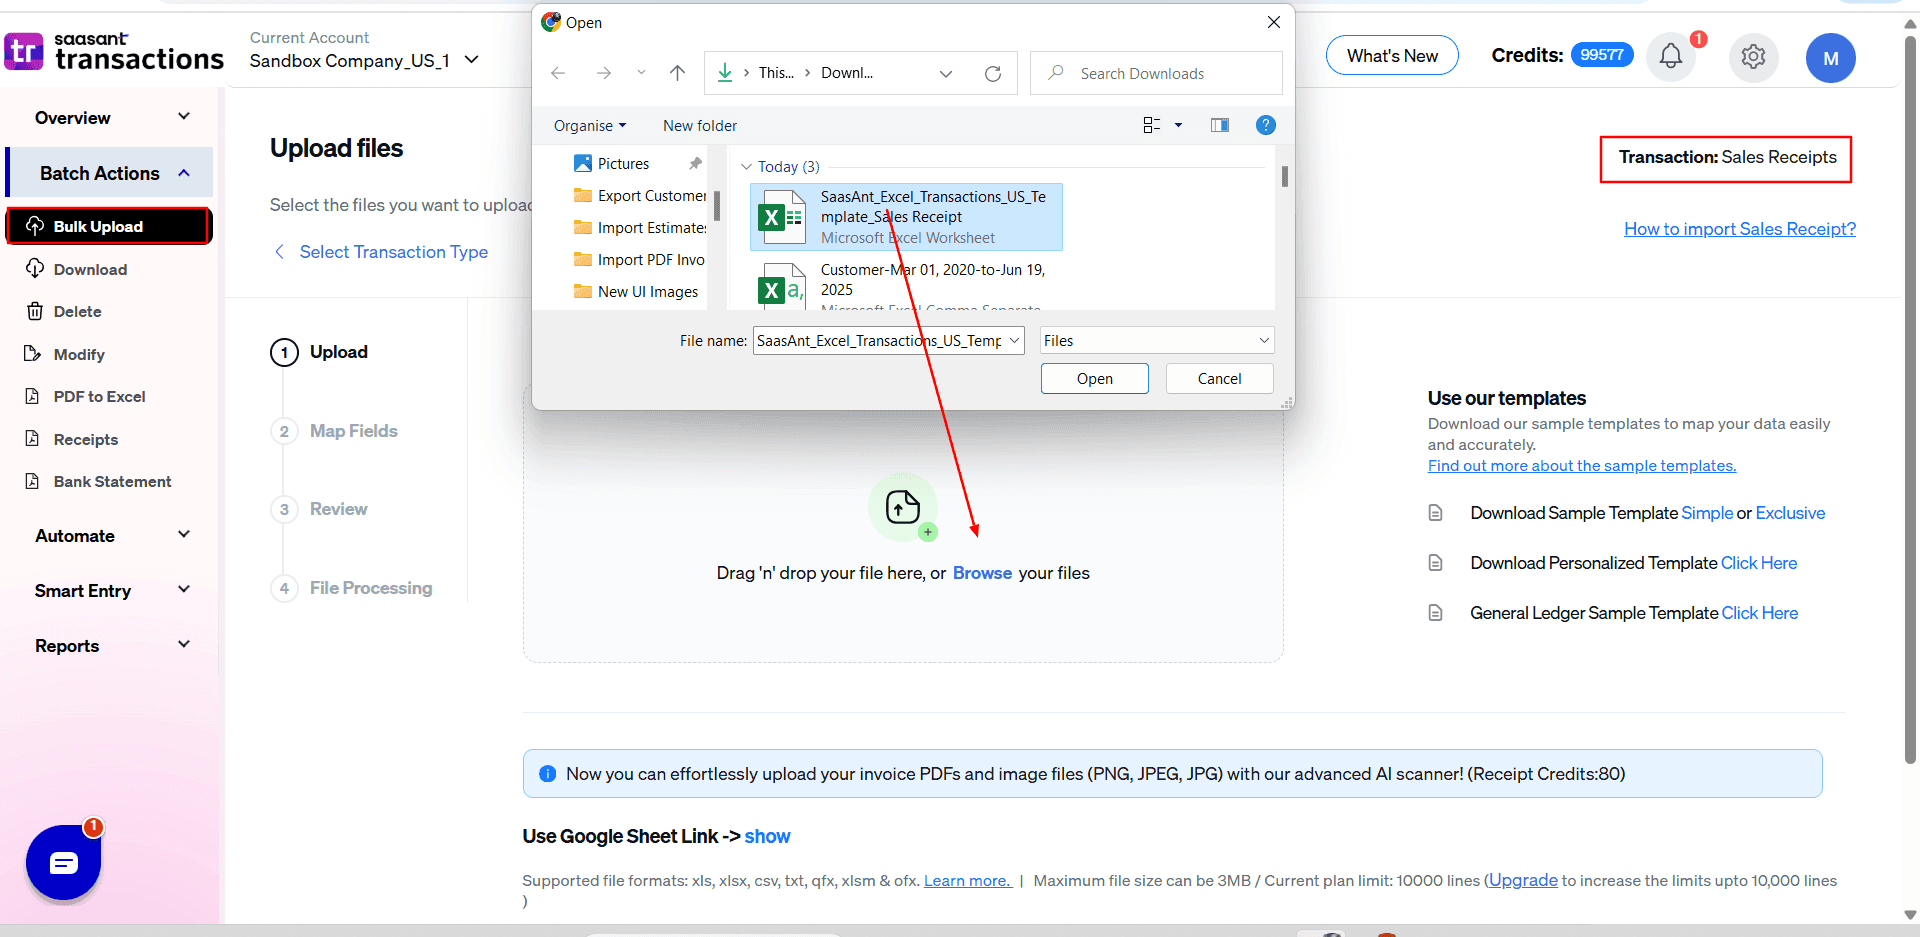This screenshot has width=1920, height=937.
Task: Open settings via the gear icon
Action: pyautogui.click(x=1753, y=57)
